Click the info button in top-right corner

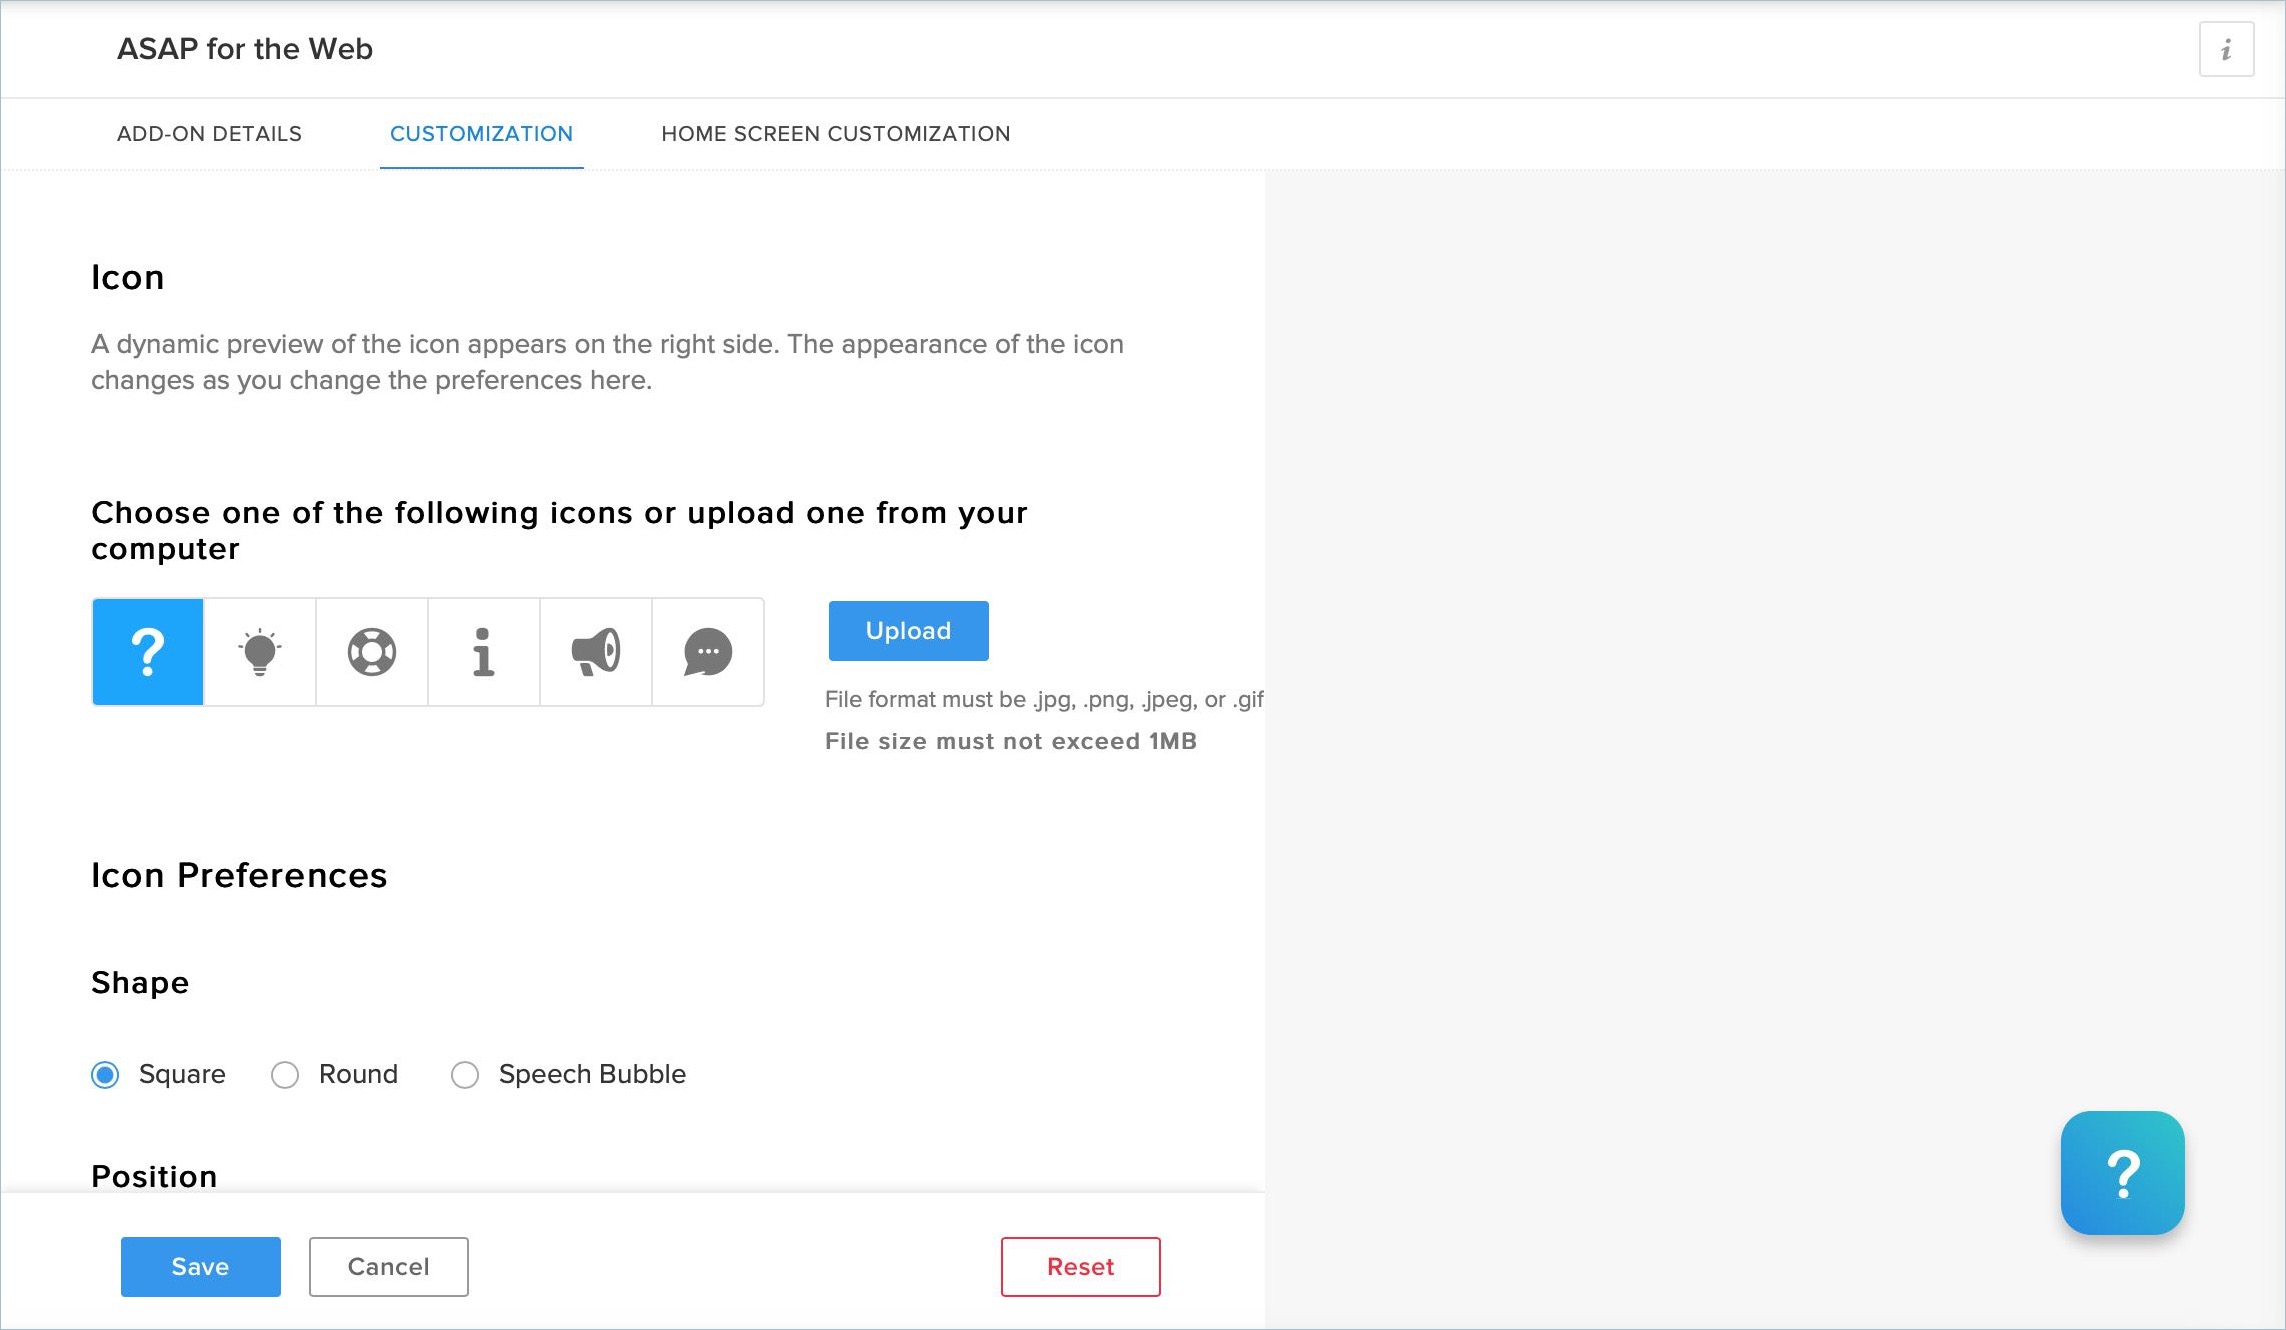pos(2226,49)
